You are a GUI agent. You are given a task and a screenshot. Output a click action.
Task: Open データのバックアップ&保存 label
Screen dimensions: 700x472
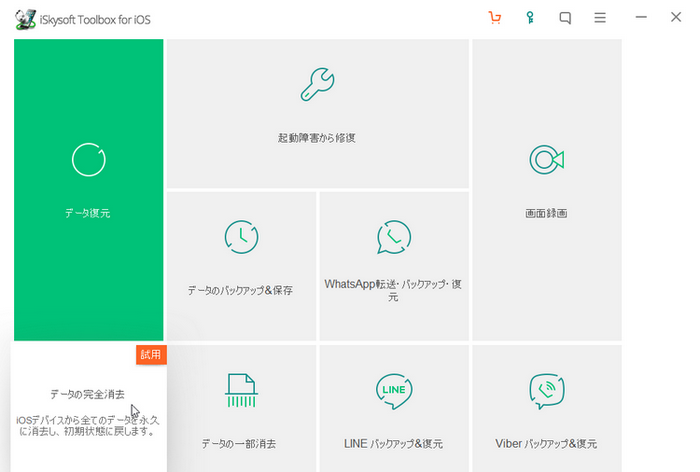[240, 291]
